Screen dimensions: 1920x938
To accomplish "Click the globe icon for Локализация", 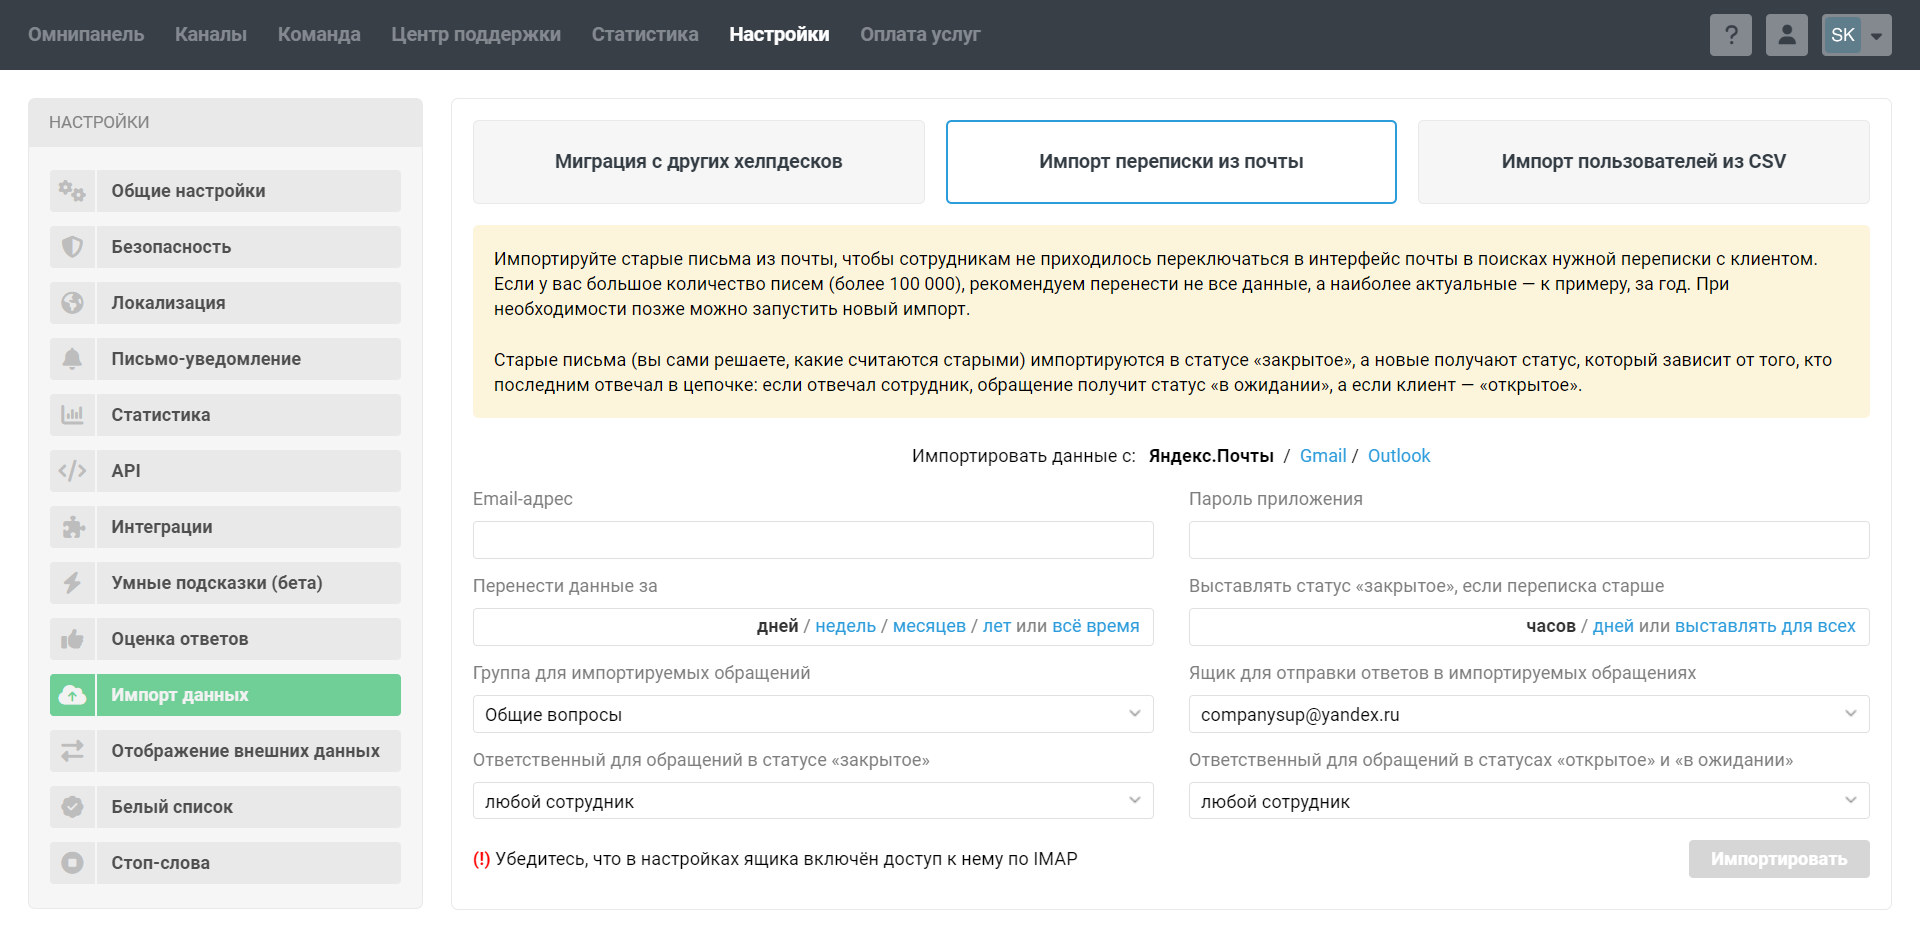I will (x=72, y=303).
